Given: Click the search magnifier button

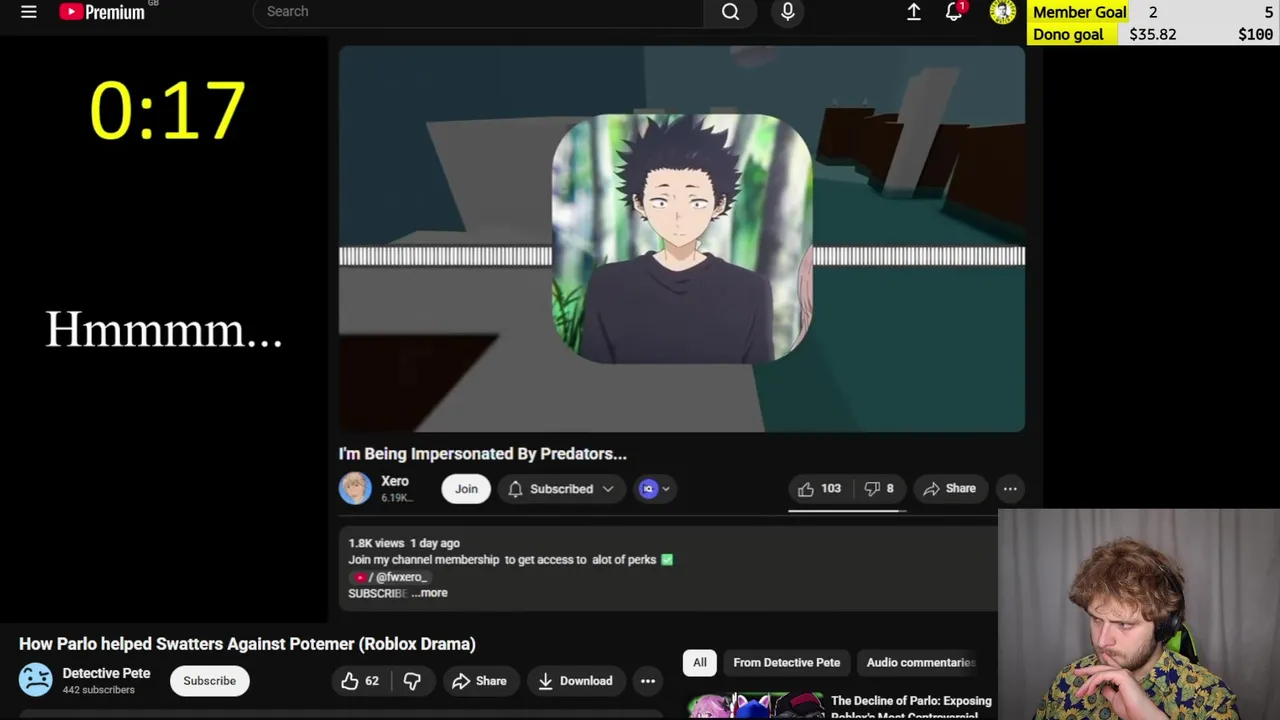Looking at the screenshot, I should pos(731,12).
